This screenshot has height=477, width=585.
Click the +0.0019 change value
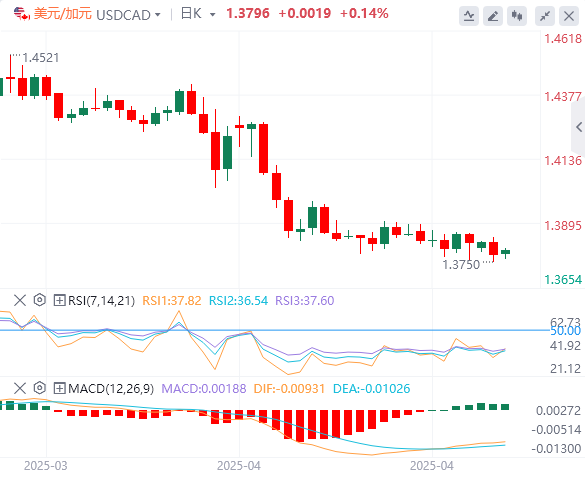pos(305,14)
